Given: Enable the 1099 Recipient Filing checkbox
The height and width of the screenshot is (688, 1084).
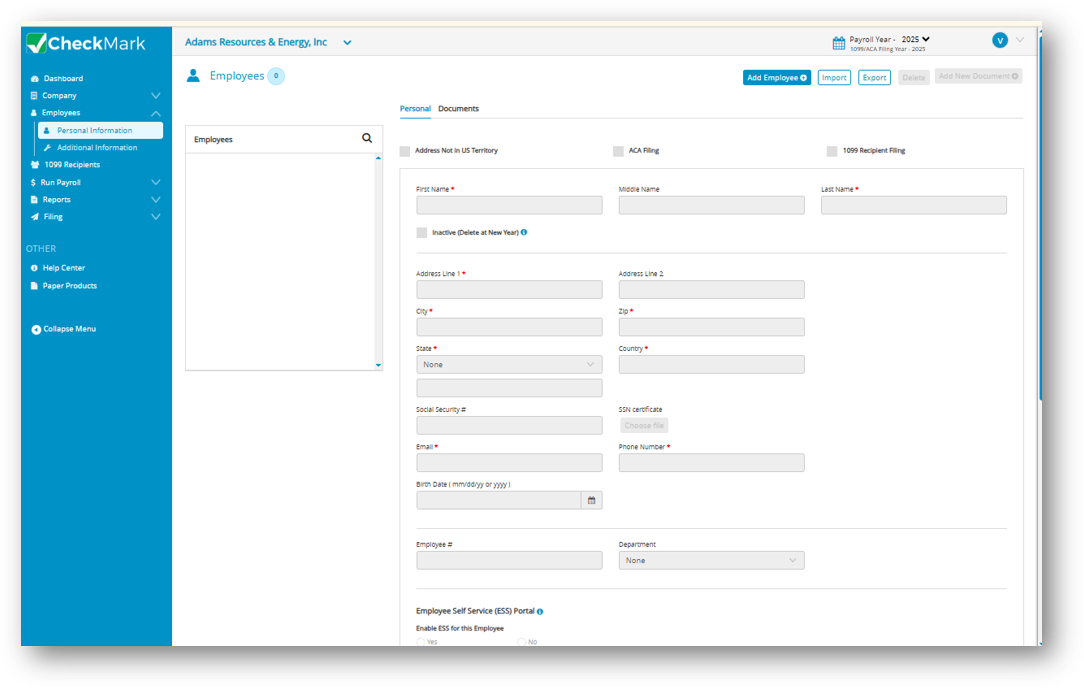Looking at the screenshot, I should tap(832, 151).
